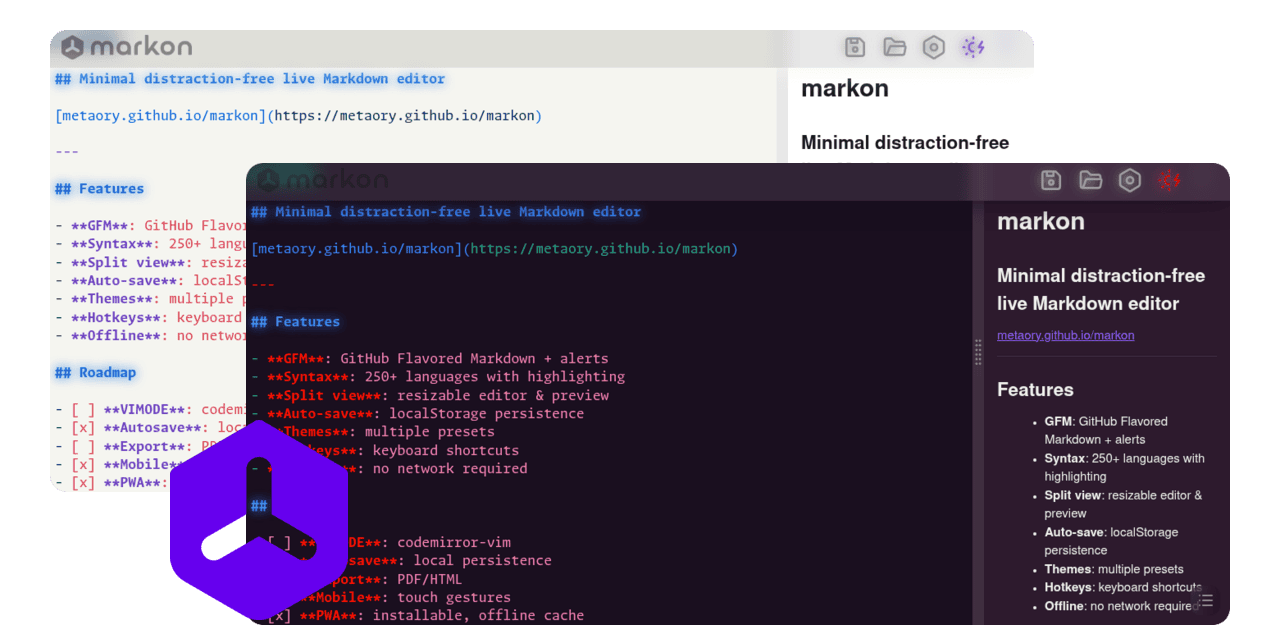1280x640 pixels.
Task: Open the metaory.github.io/markon link in dark preview
Action: tap(1065, 336)
